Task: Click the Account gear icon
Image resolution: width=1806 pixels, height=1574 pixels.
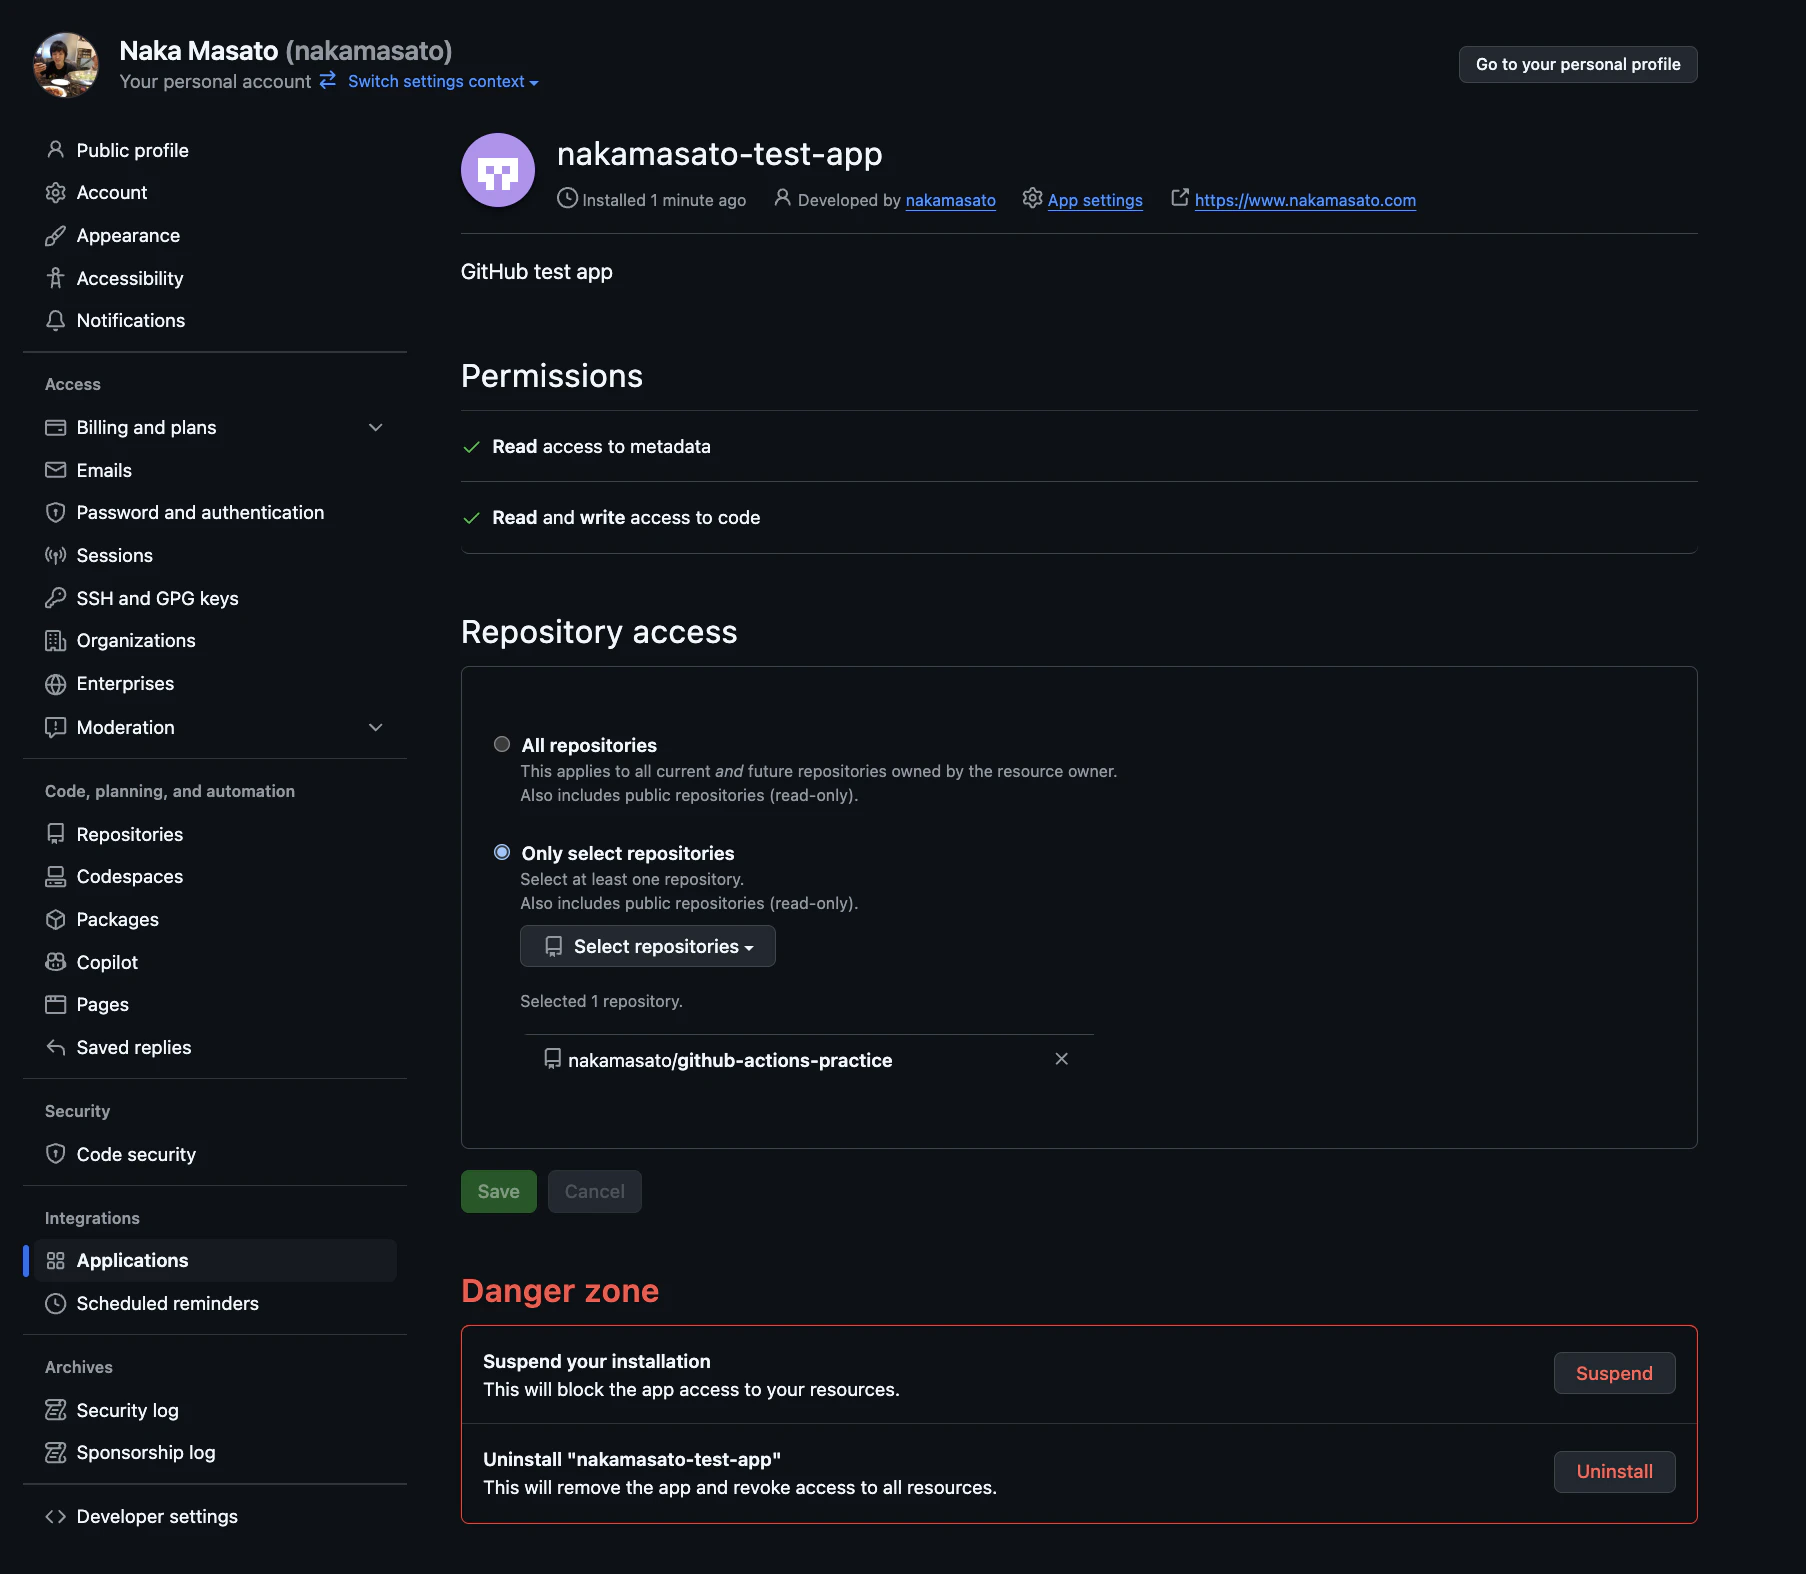Action: pyautogui.click(x=56, y=193)
